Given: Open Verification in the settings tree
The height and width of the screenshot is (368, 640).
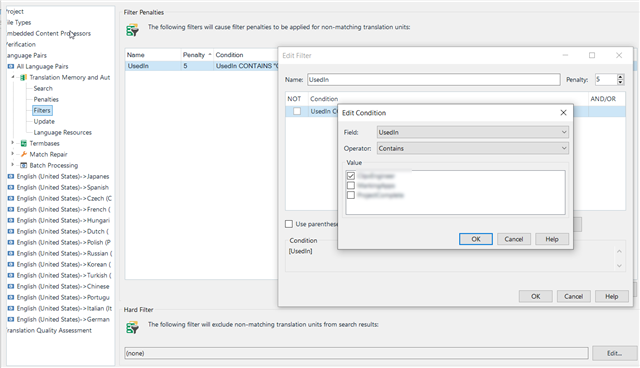Looking at the screenshot, I should pyautogui.click(x=21, y=44).
